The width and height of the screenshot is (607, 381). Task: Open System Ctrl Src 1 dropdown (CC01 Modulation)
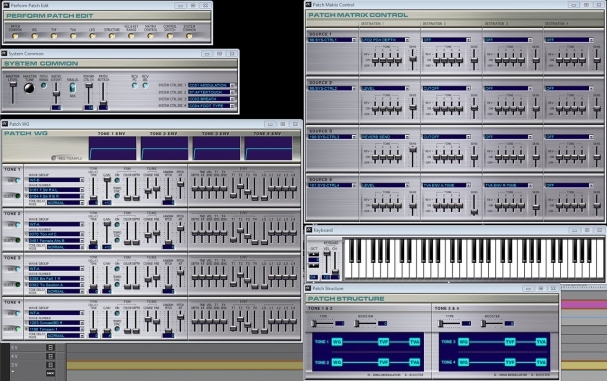212,85
